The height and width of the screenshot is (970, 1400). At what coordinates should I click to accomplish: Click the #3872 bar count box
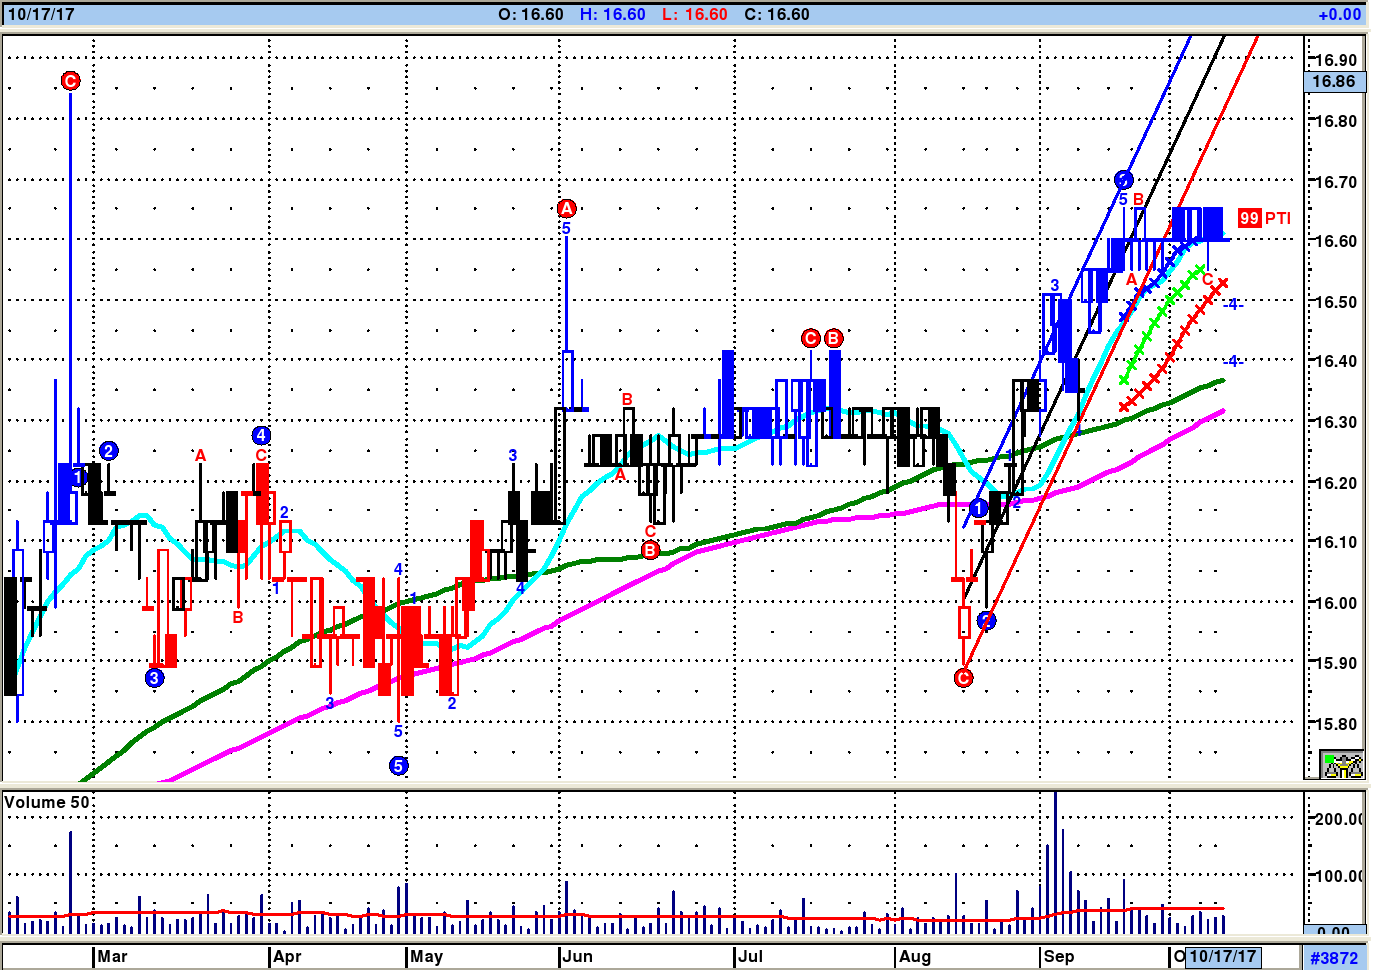[x=1334, y=958]
